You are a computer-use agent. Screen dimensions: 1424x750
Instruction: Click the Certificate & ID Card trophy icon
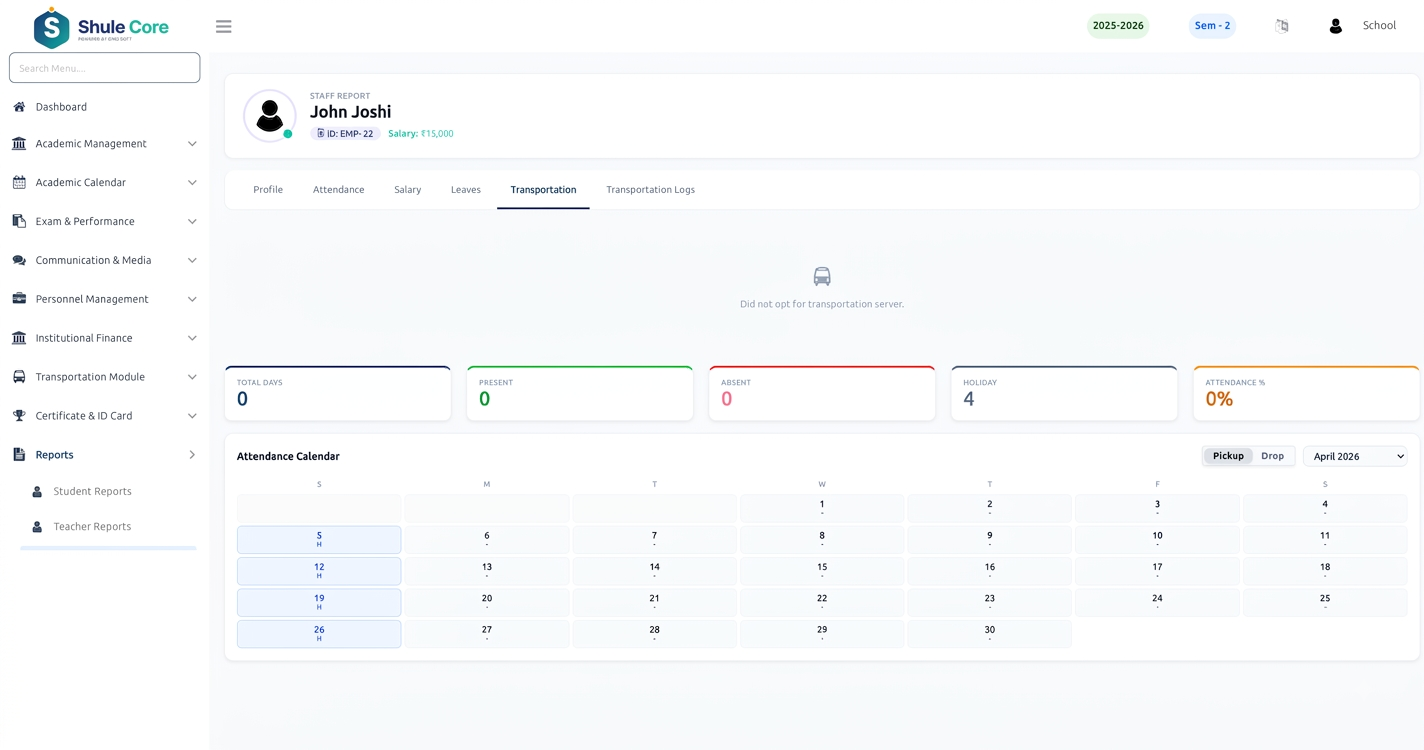19,416
